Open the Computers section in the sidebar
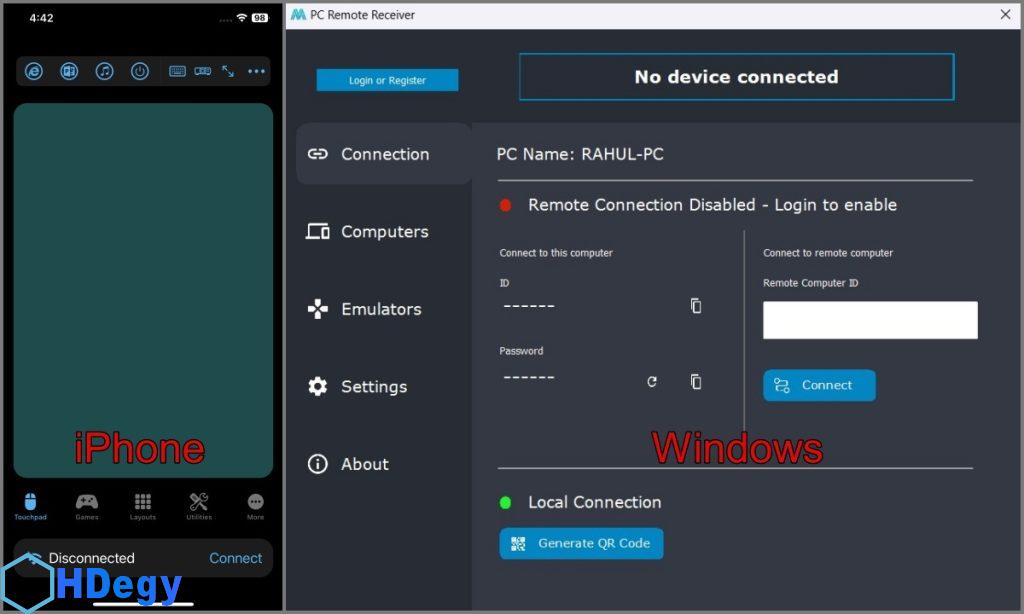 click(384, 232)
